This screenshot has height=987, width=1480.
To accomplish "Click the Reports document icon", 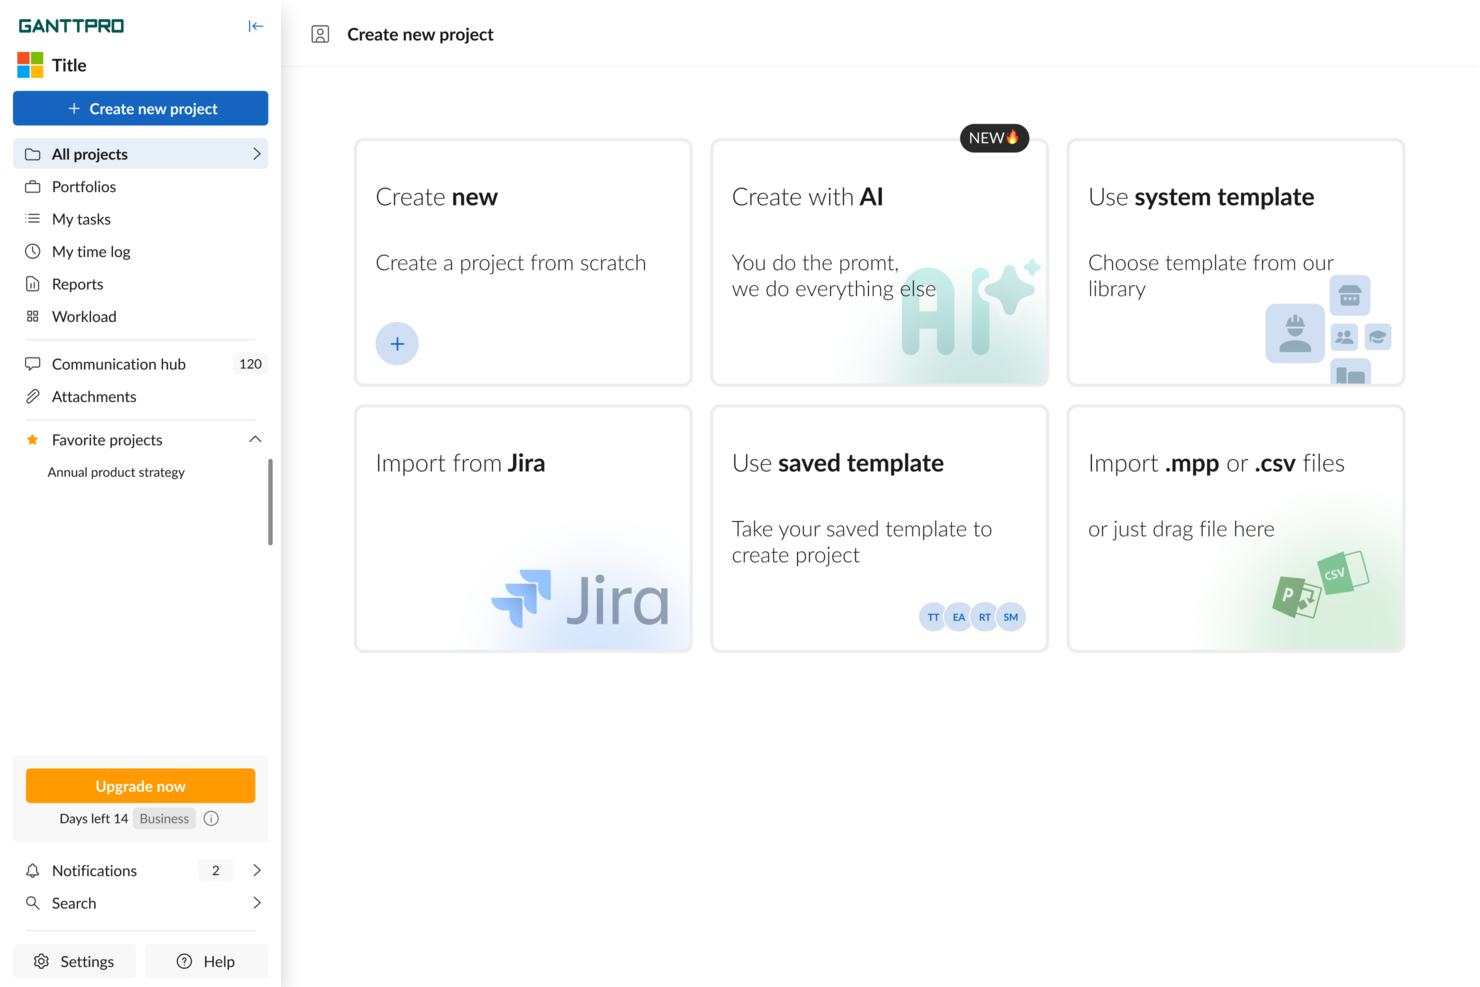I will tap(33, 284).
